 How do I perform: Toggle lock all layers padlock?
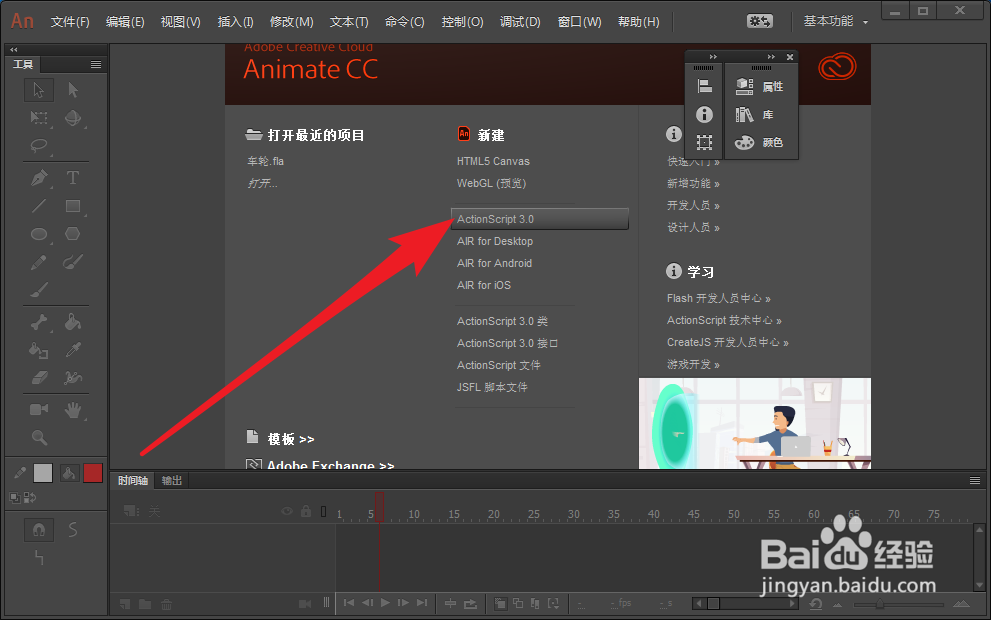306,511
